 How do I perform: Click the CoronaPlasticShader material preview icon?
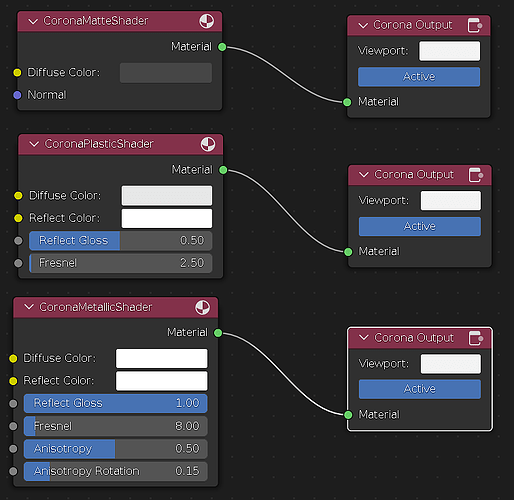tap(208, 144)
